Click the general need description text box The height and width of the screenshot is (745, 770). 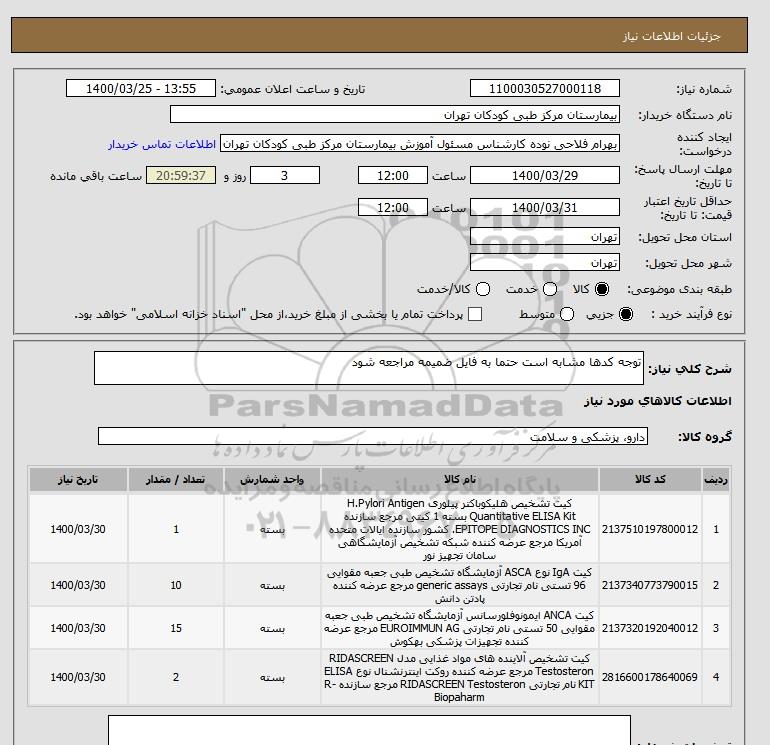369,368
